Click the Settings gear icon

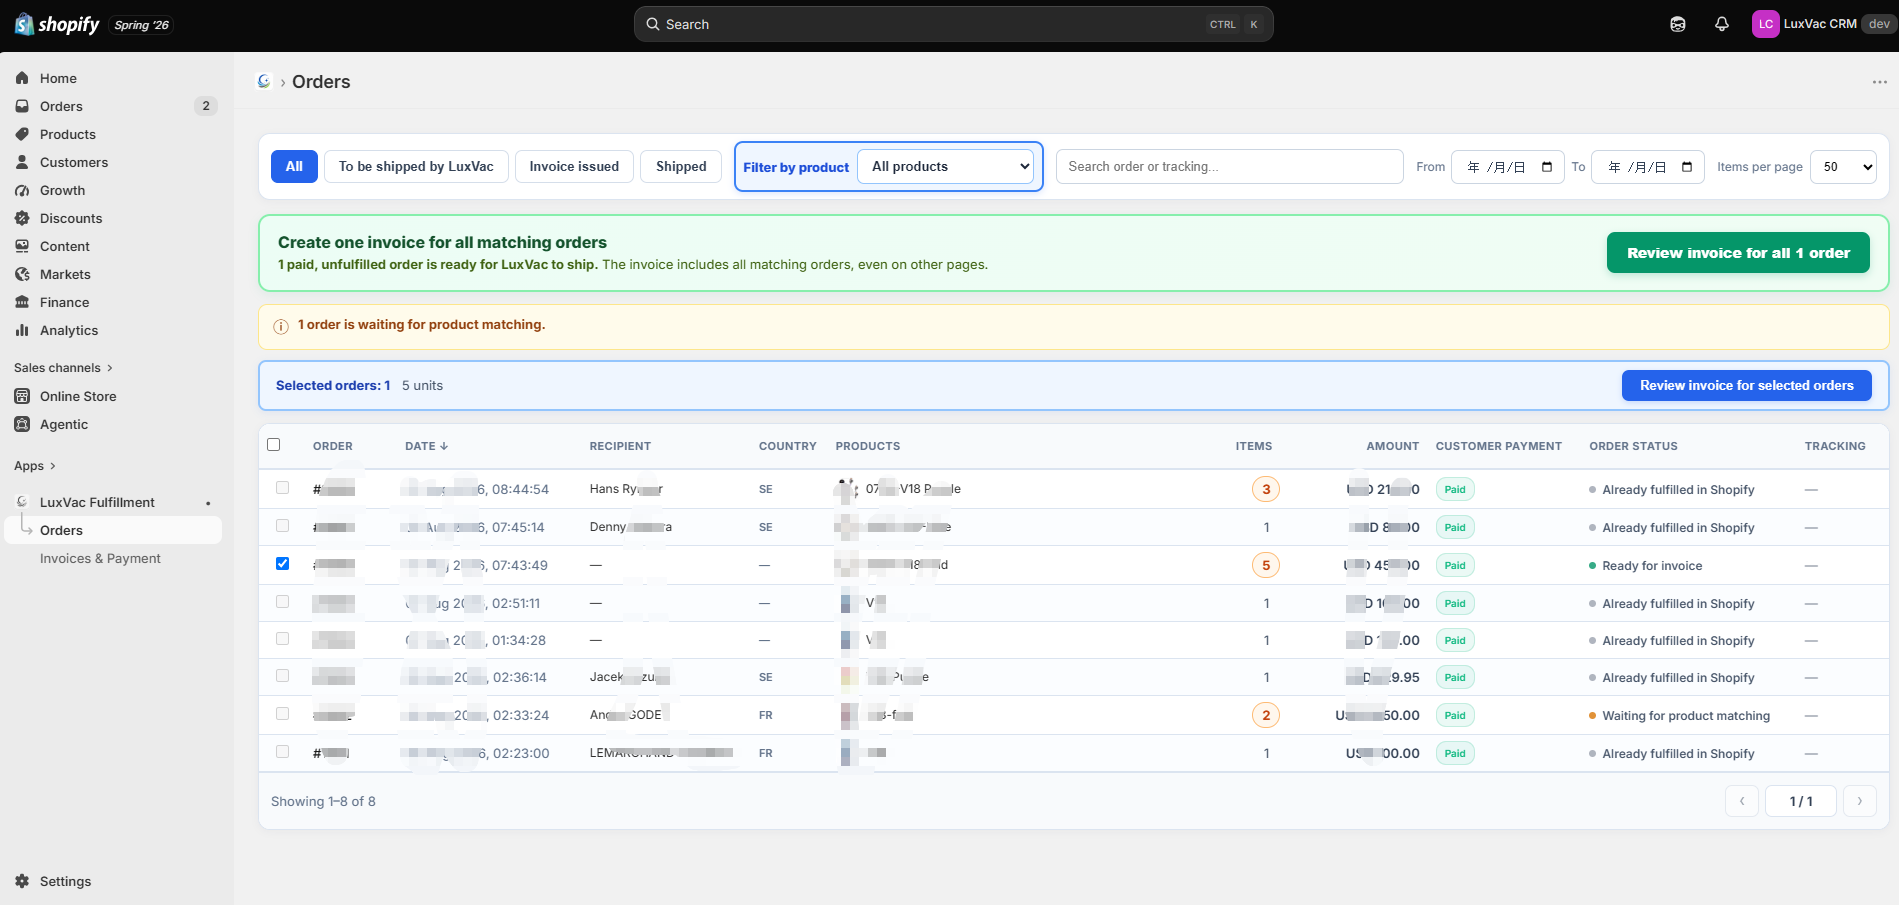[22, 881]
